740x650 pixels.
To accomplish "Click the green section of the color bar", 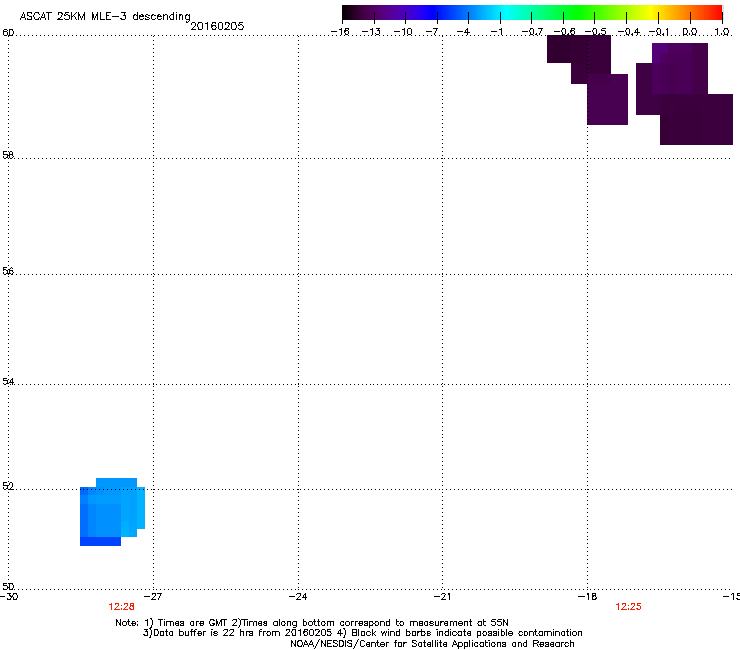I will click(579, 12).
